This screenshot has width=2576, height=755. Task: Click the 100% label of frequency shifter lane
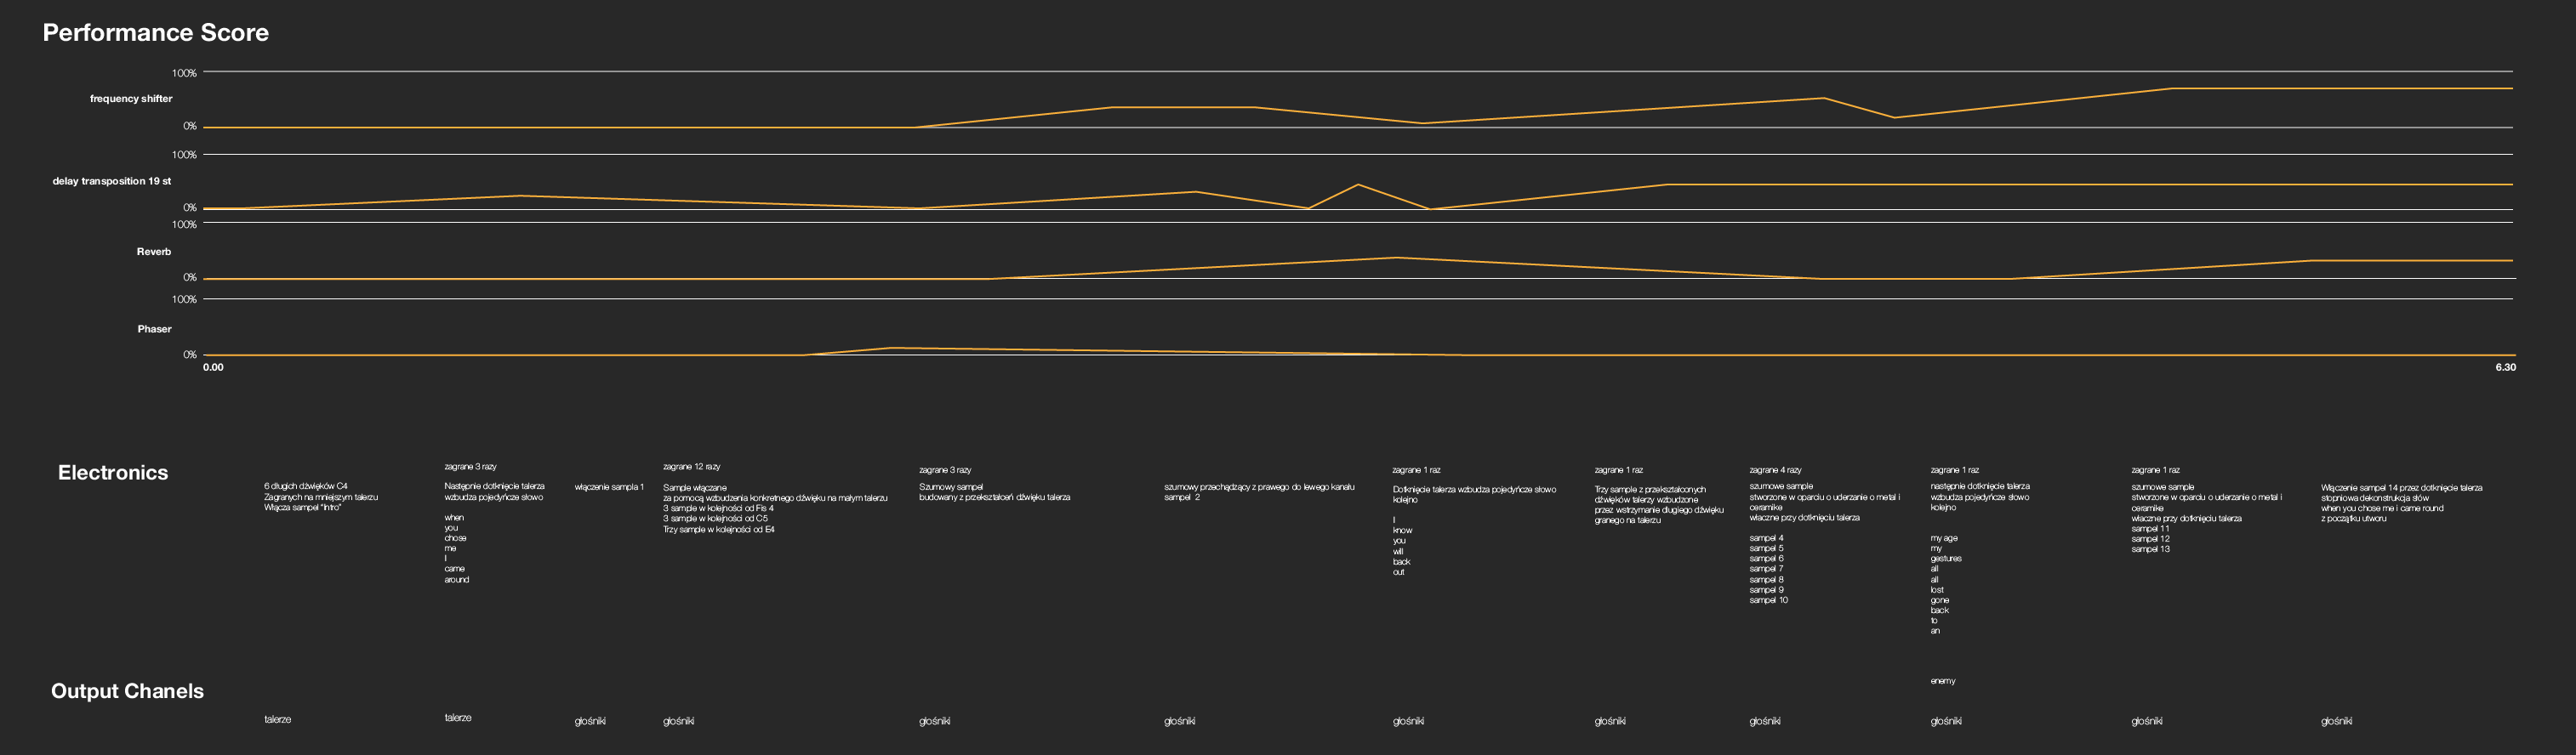pyautogui.click(x=184, y=73)
